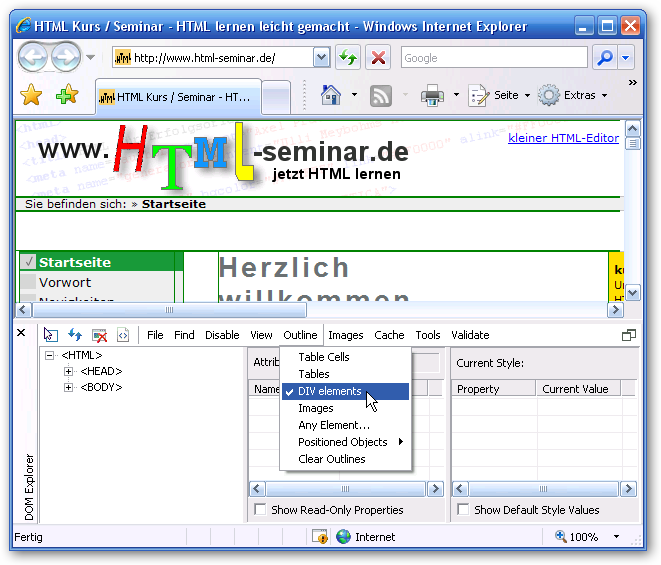The height and width of the screenshot is (565, 661).
Task: Choose Table Cells from Outline menu
Action: tap(345, 357)
